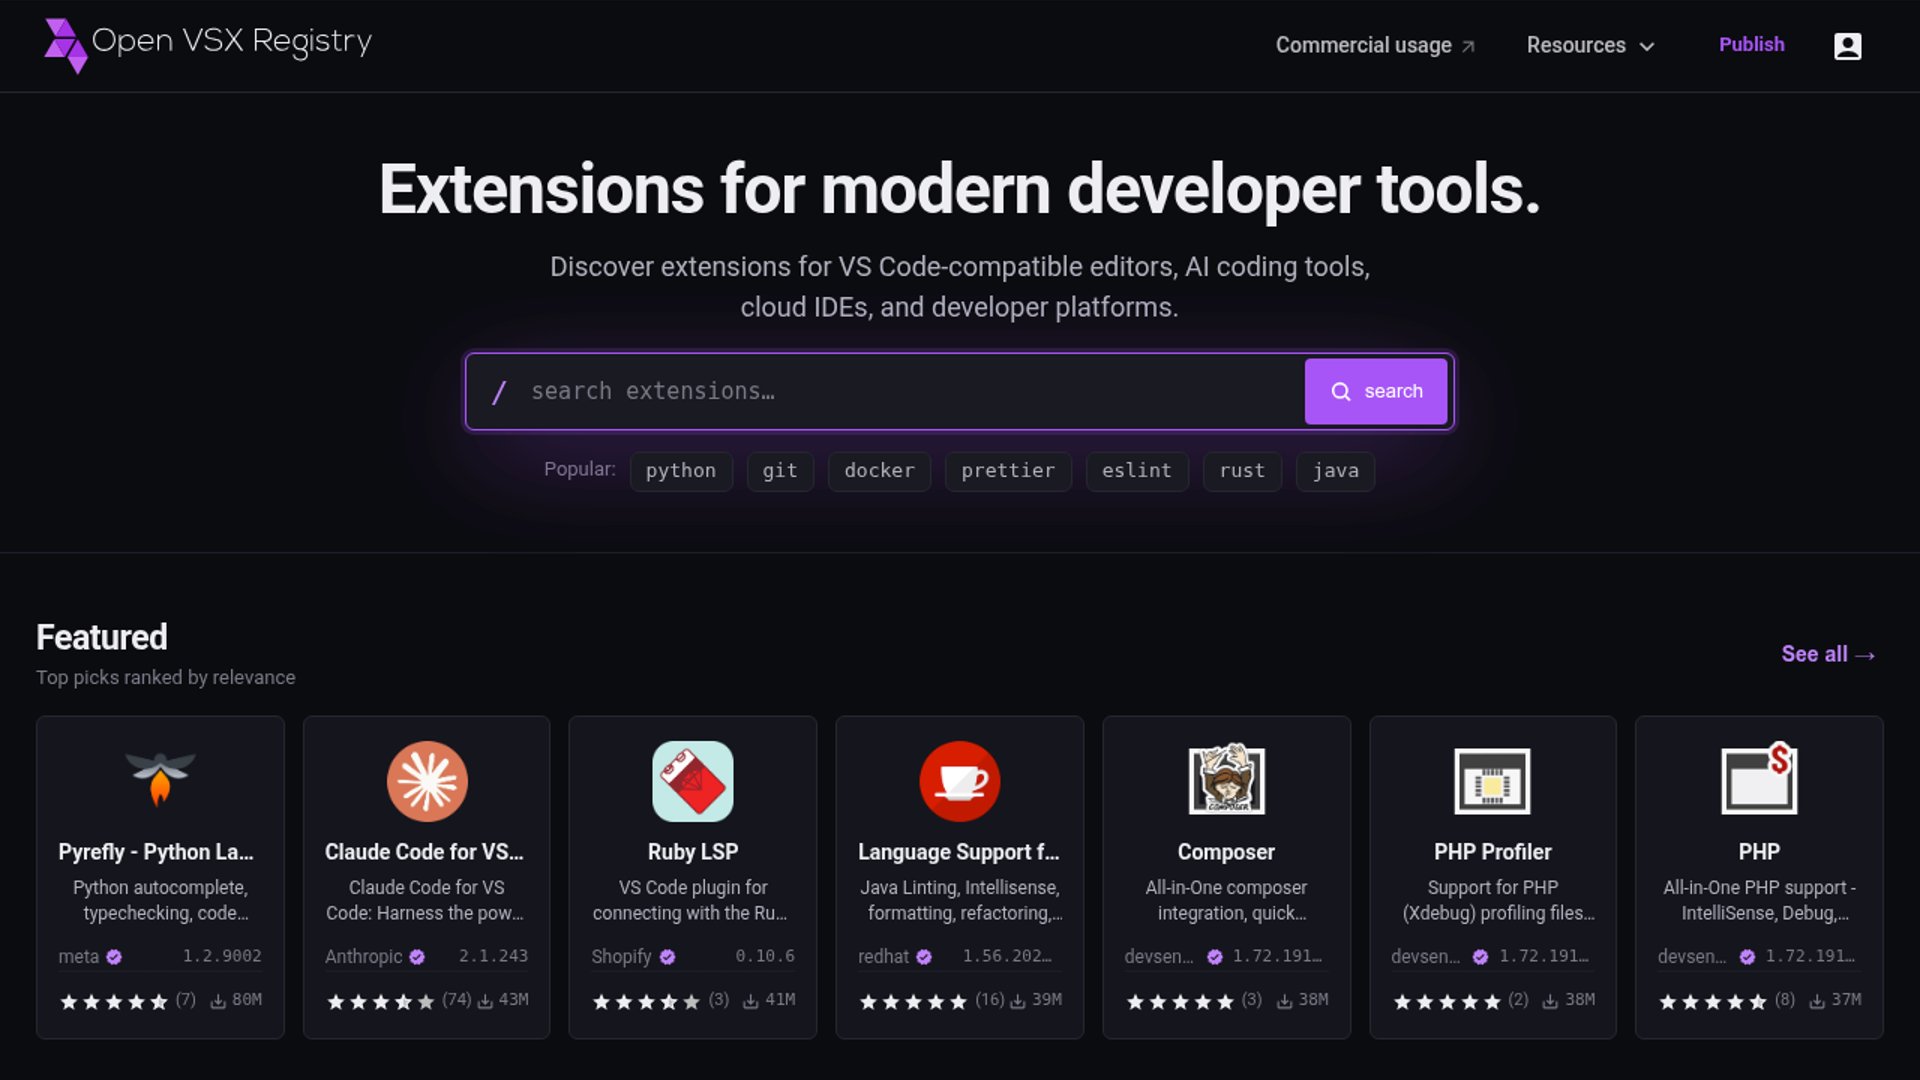
Task: Click the Ruby LSP star rating
Action: click(646, 1001)
